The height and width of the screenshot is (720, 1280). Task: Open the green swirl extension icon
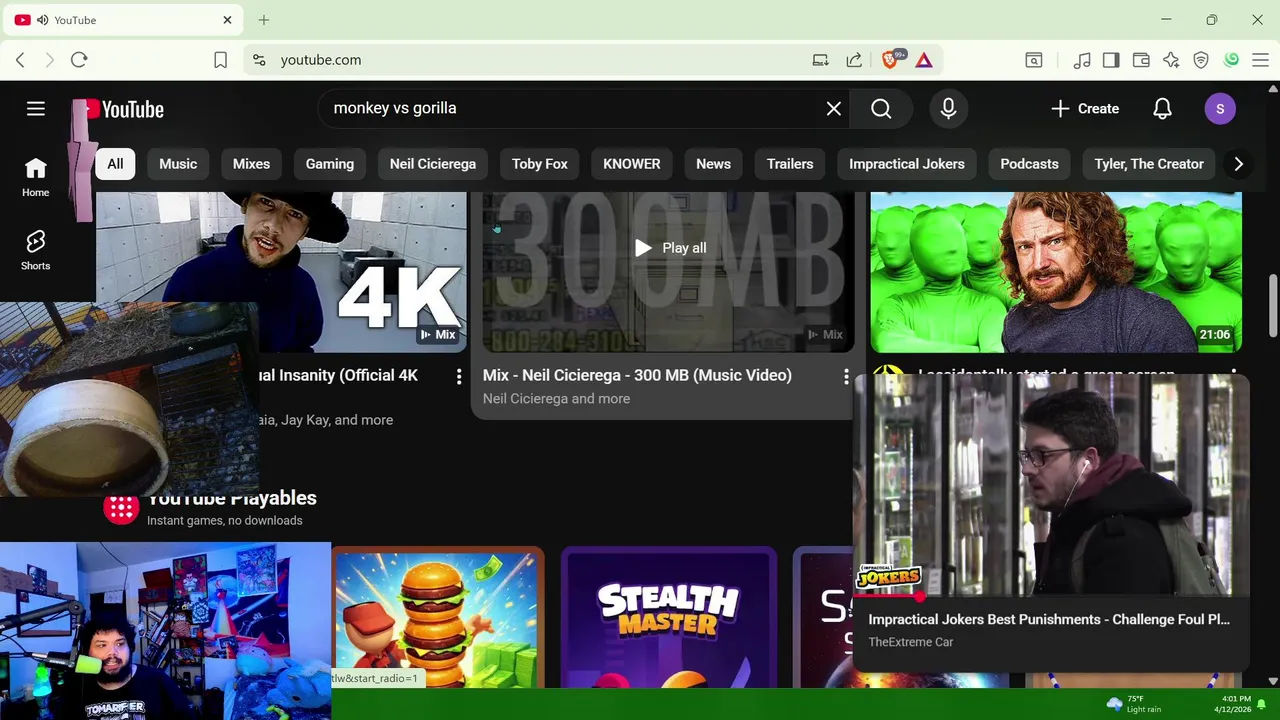click(x=1232, y=60)
